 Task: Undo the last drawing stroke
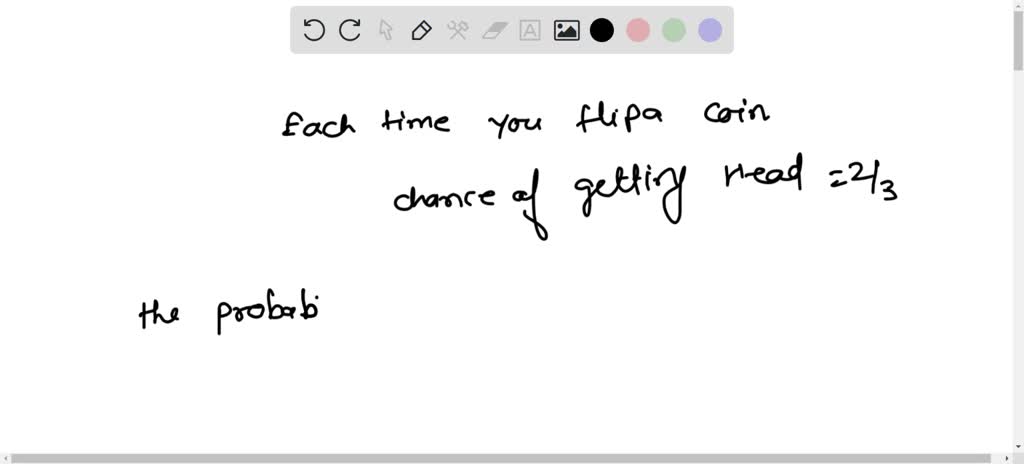click(314, 30)
